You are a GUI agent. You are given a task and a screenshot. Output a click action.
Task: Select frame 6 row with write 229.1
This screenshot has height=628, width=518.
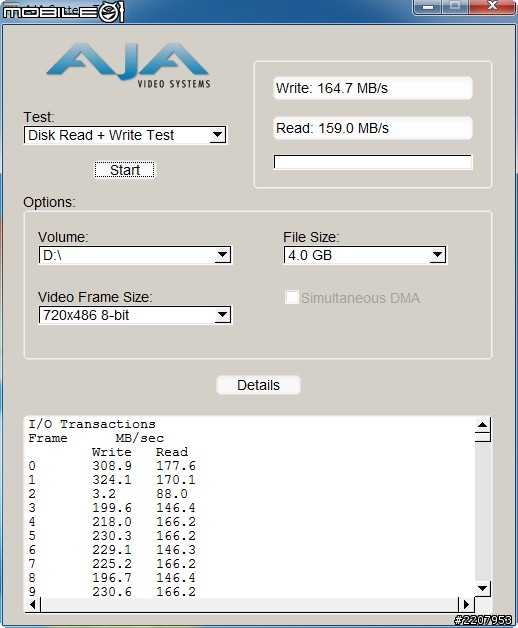[x=112, y=550]
